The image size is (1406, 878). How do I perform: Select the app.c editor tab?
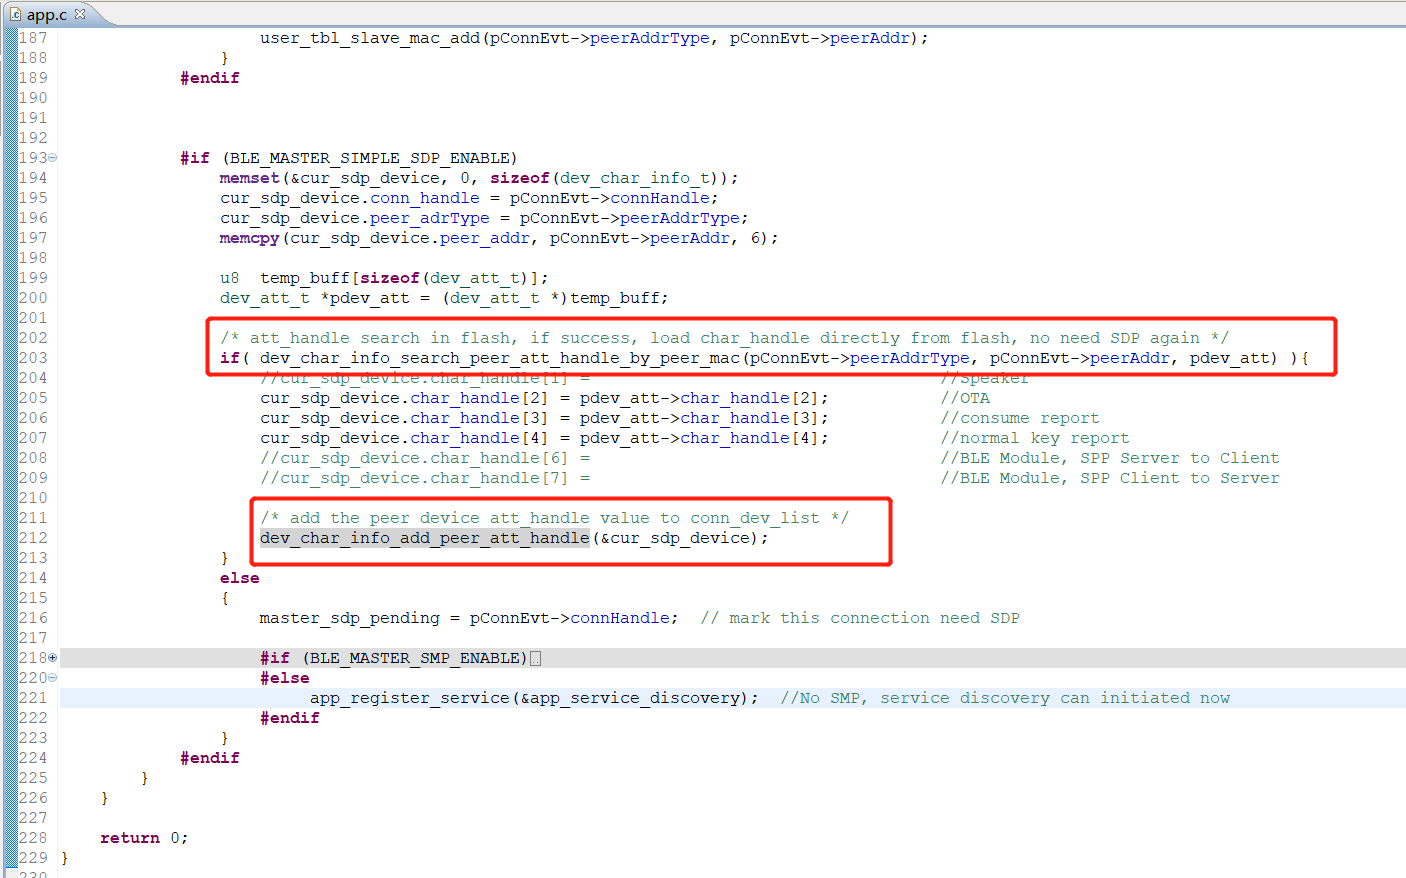48,15
